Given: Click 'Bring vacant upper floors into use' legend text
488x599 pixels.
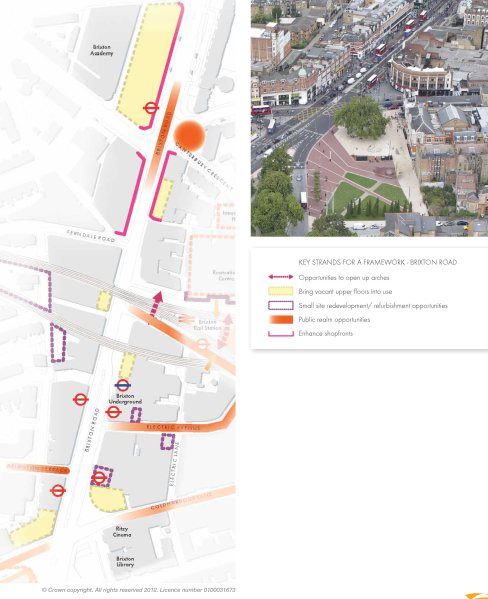Looking at the screenshot, I should click(345, 291).
